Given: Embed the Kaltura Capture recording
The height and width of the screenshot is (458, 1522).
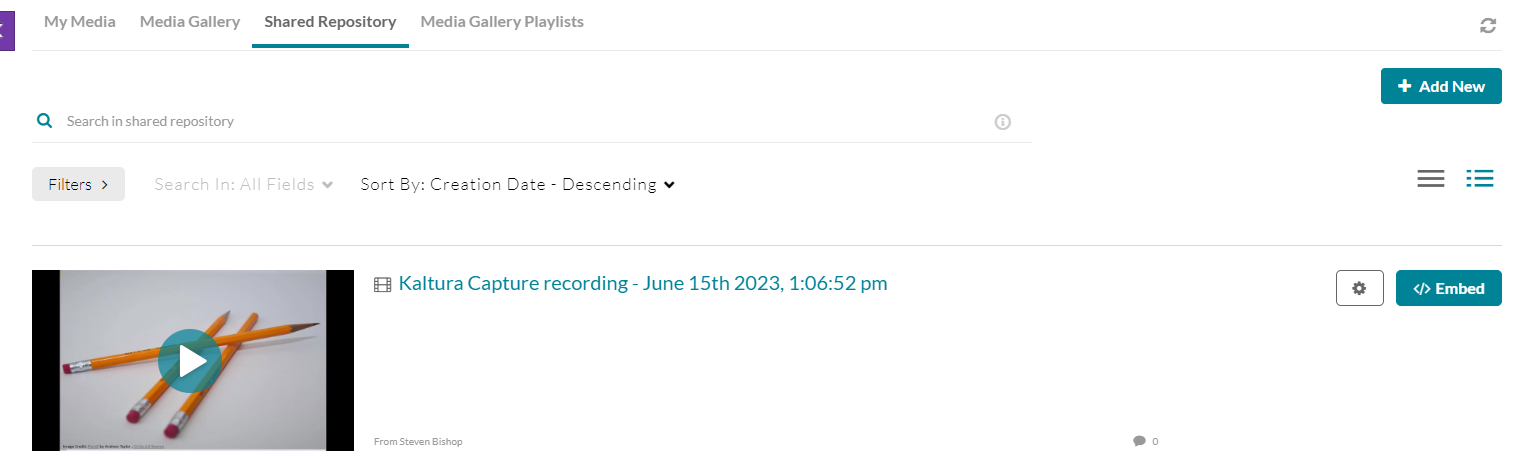Looking at the screenshot, I should (x=1448, y=288).
